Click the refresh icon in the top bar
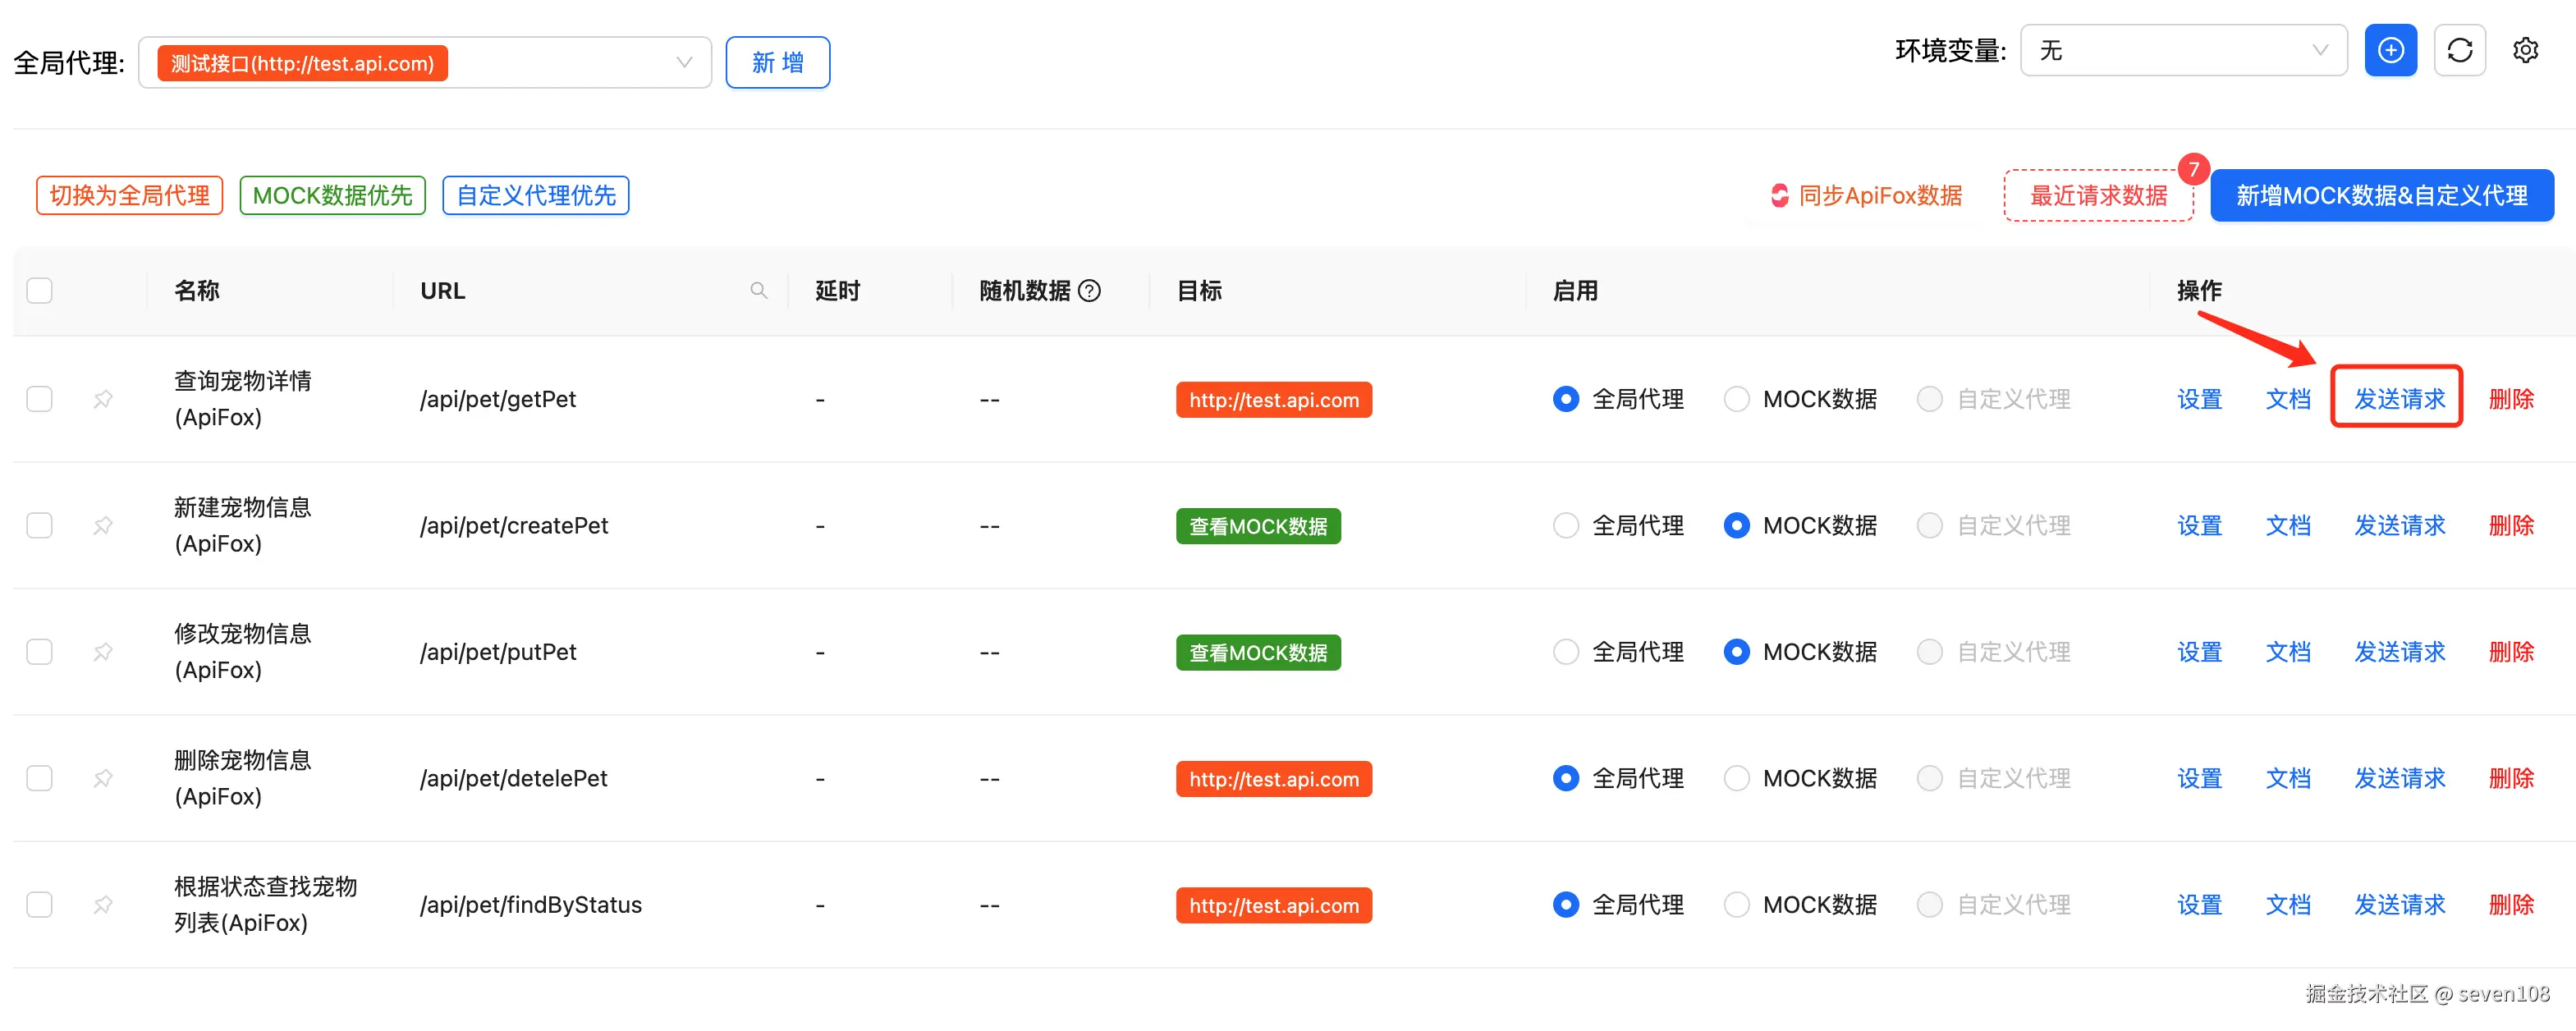 (2459, 51)
